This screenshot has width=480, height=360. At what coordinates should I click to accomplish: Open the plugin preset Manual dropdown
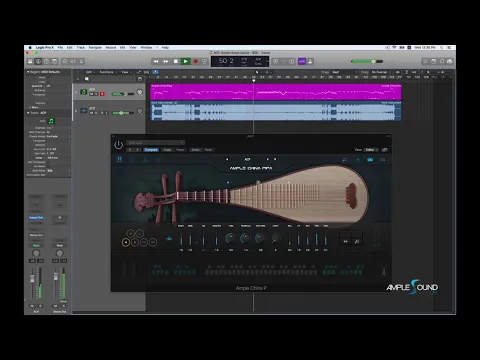tap(156, 143)
